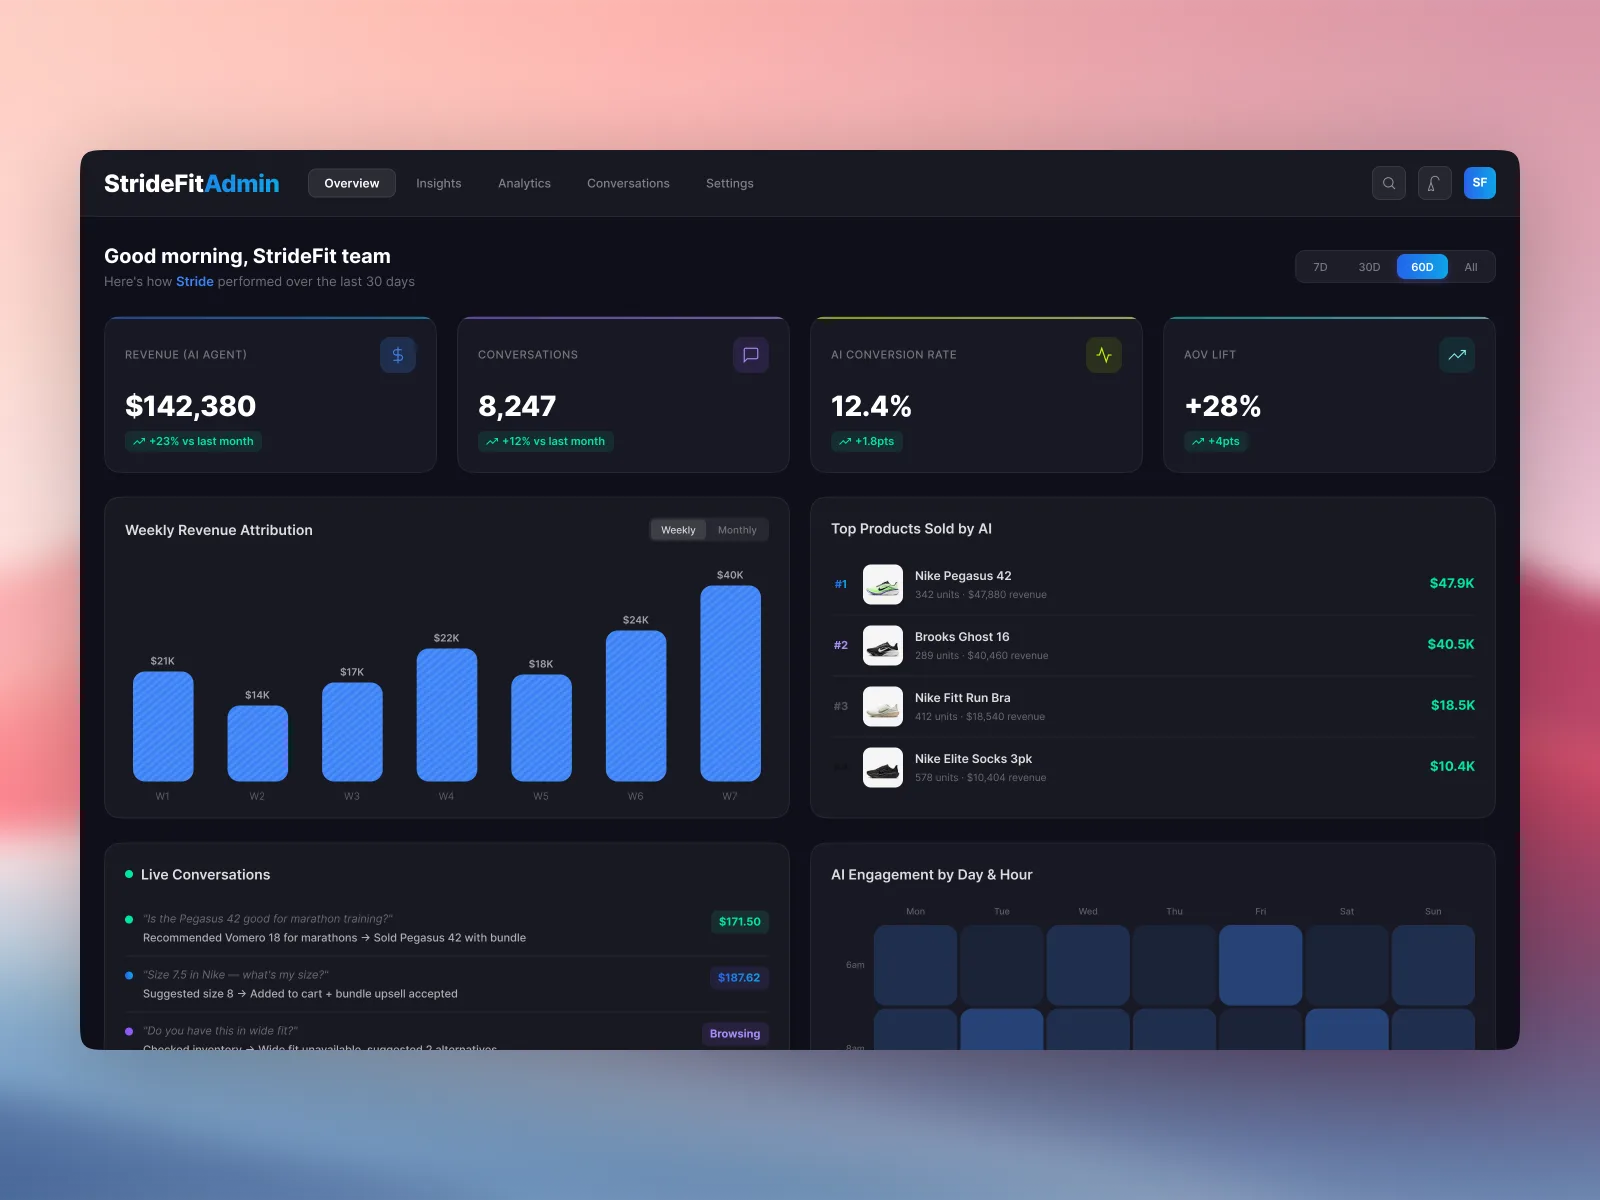The image size is (1600, 1200).
Task: Switch the revenue chart to Weekly
Action: pyautogui.click(x=678, y=530)
